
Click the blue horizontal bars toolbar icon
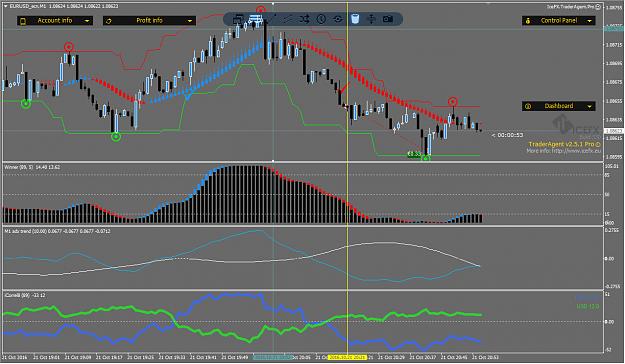[x=255, y=19]
